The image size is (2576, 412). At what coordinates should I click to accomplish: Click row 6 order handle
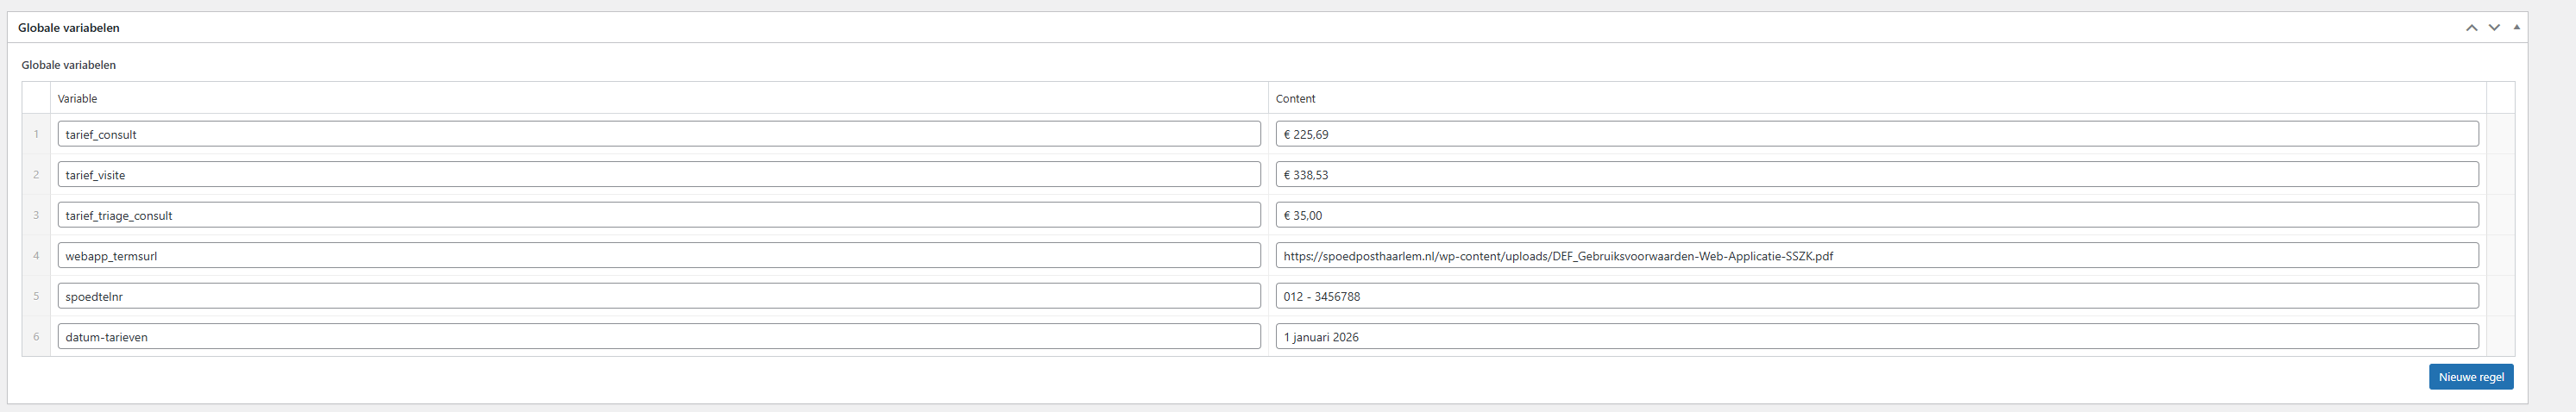[36, 337]
